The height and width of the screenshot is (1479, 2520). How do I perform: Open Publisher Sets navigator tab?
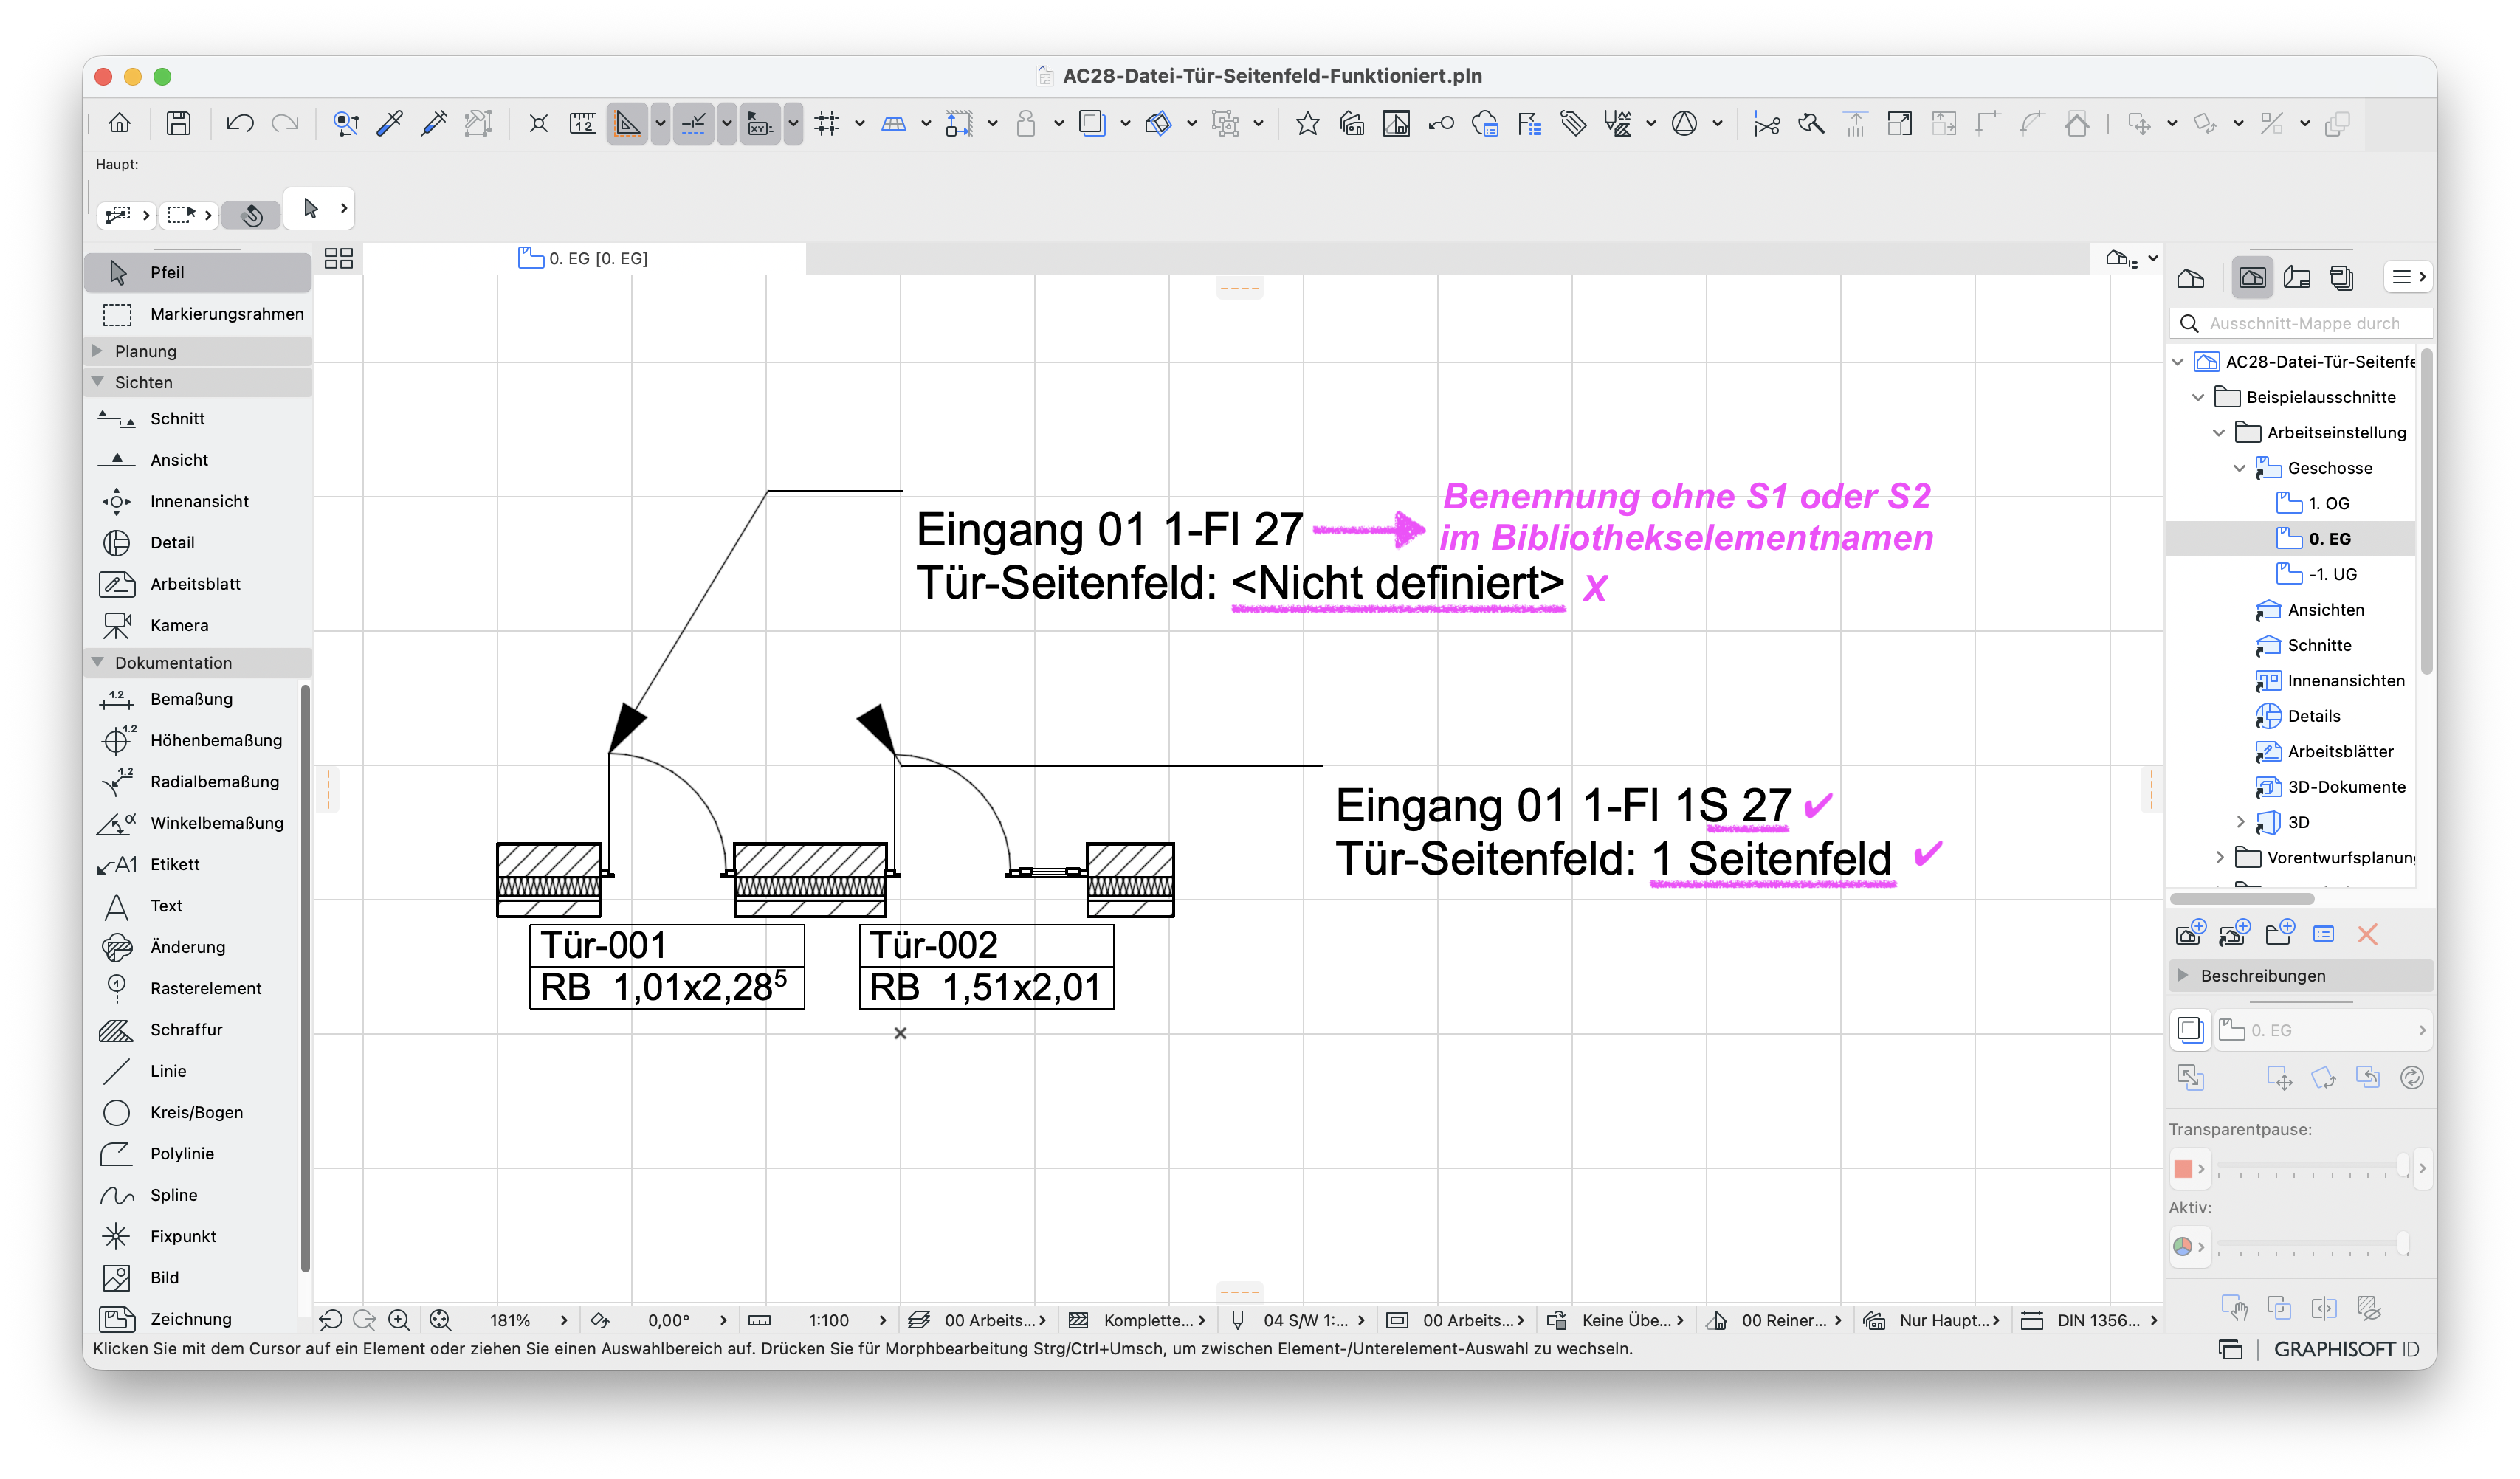tap(2341, 278)
